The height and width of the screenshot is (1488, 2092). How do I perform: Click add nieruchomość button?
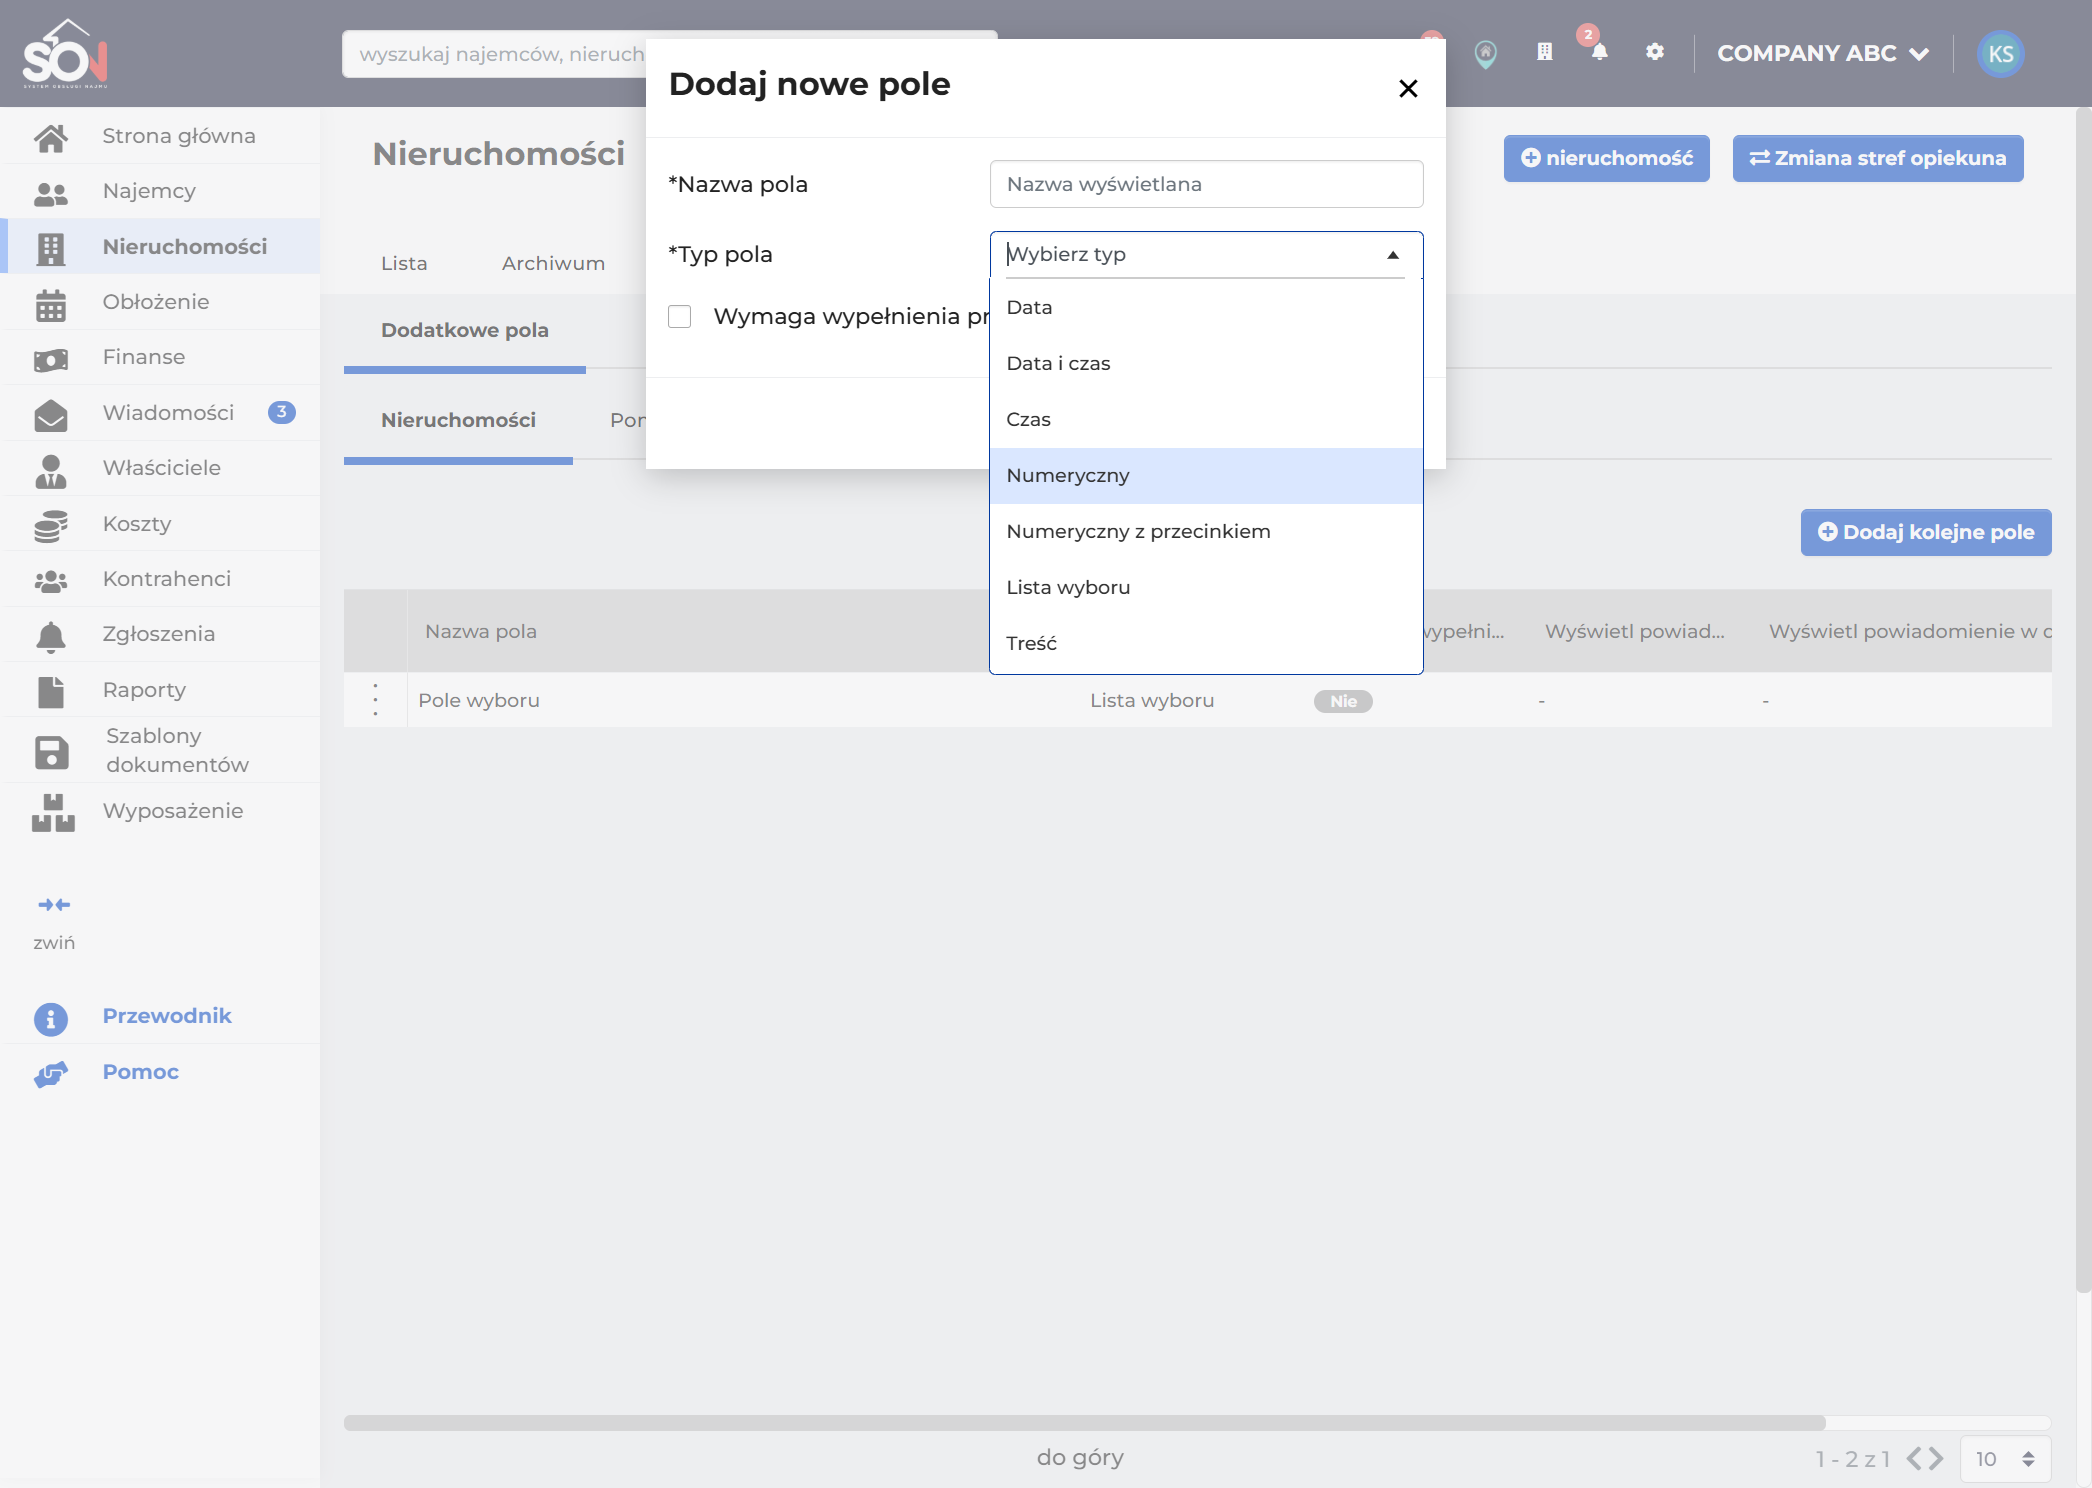click(x=1606, y=158)
